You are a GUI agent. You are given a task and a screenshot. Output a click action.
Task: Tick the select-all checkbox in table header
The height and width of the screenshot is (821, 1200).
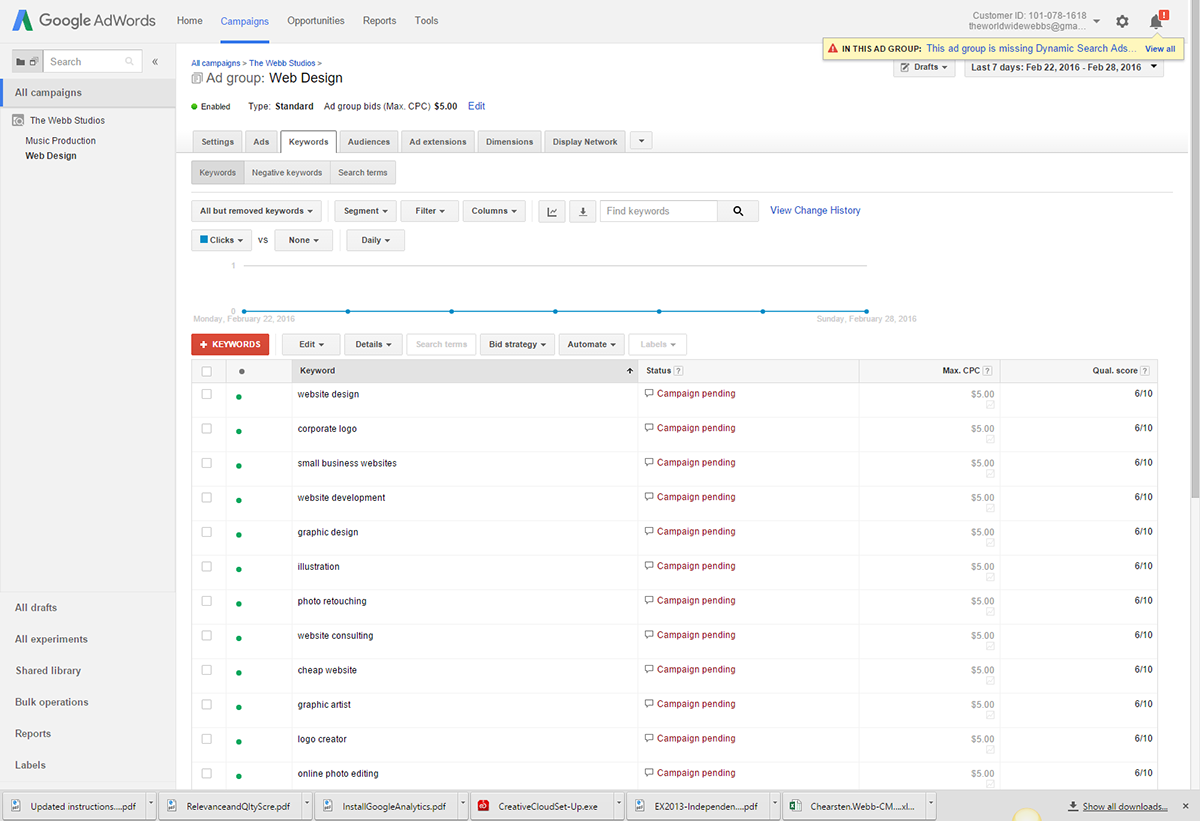(x=207, y=371)
